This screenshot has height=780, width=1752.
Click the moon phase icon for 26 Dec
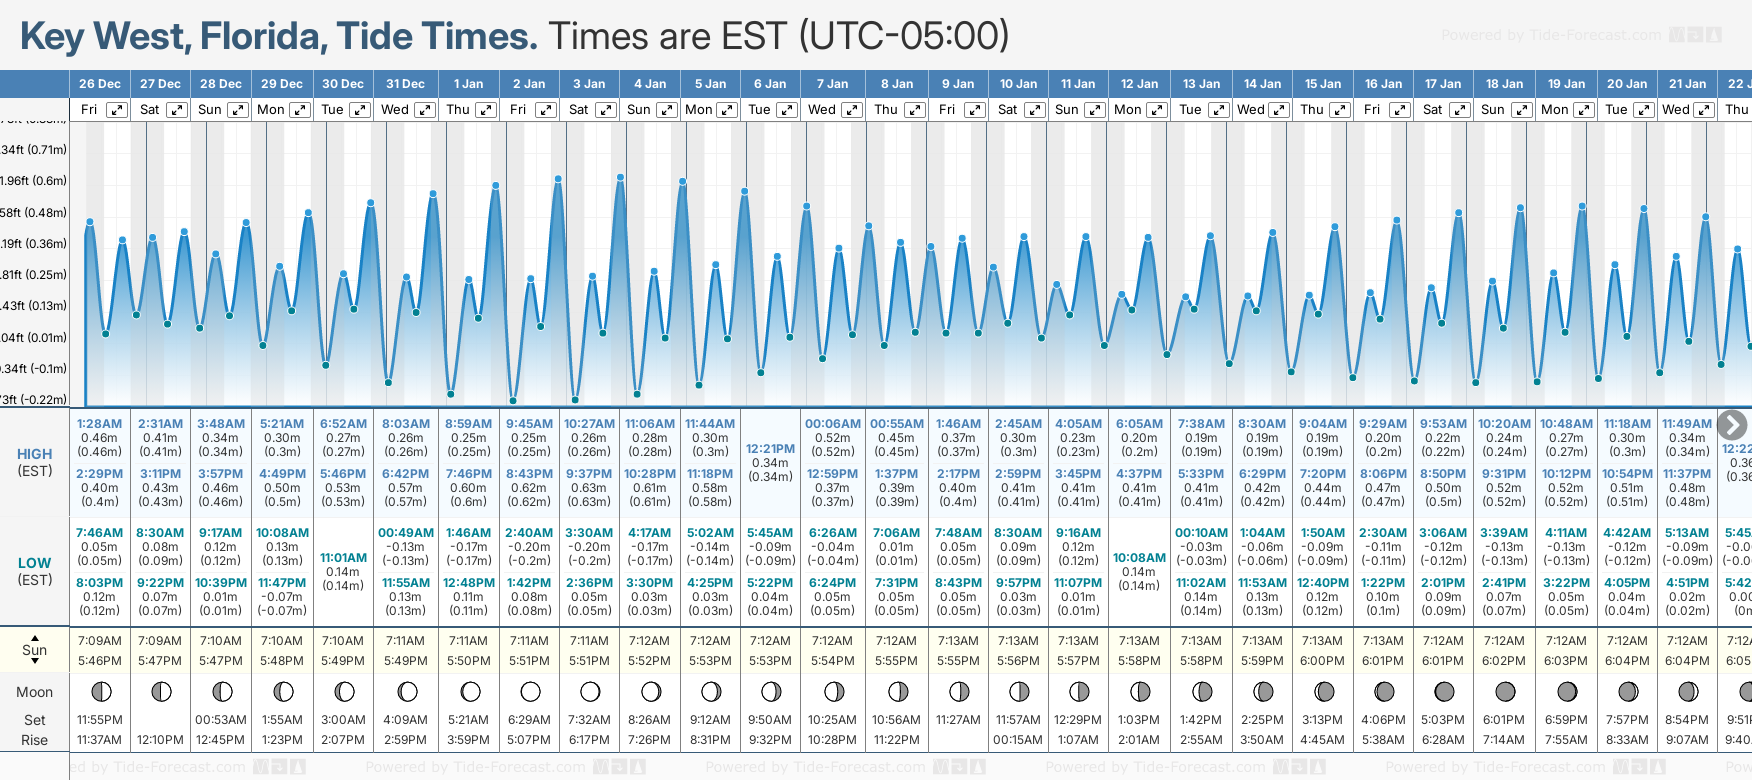point(100,692)
